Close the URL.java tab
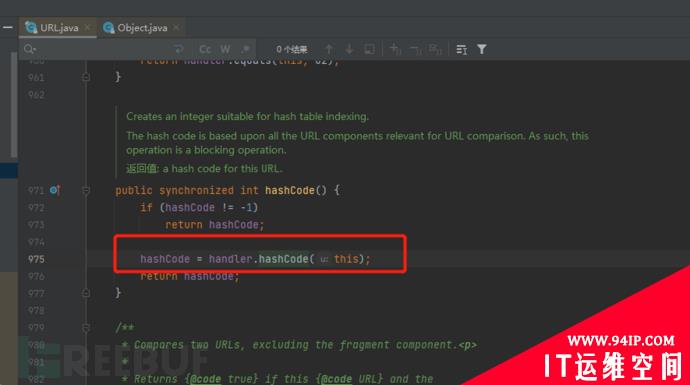 [x=87, y=27]
